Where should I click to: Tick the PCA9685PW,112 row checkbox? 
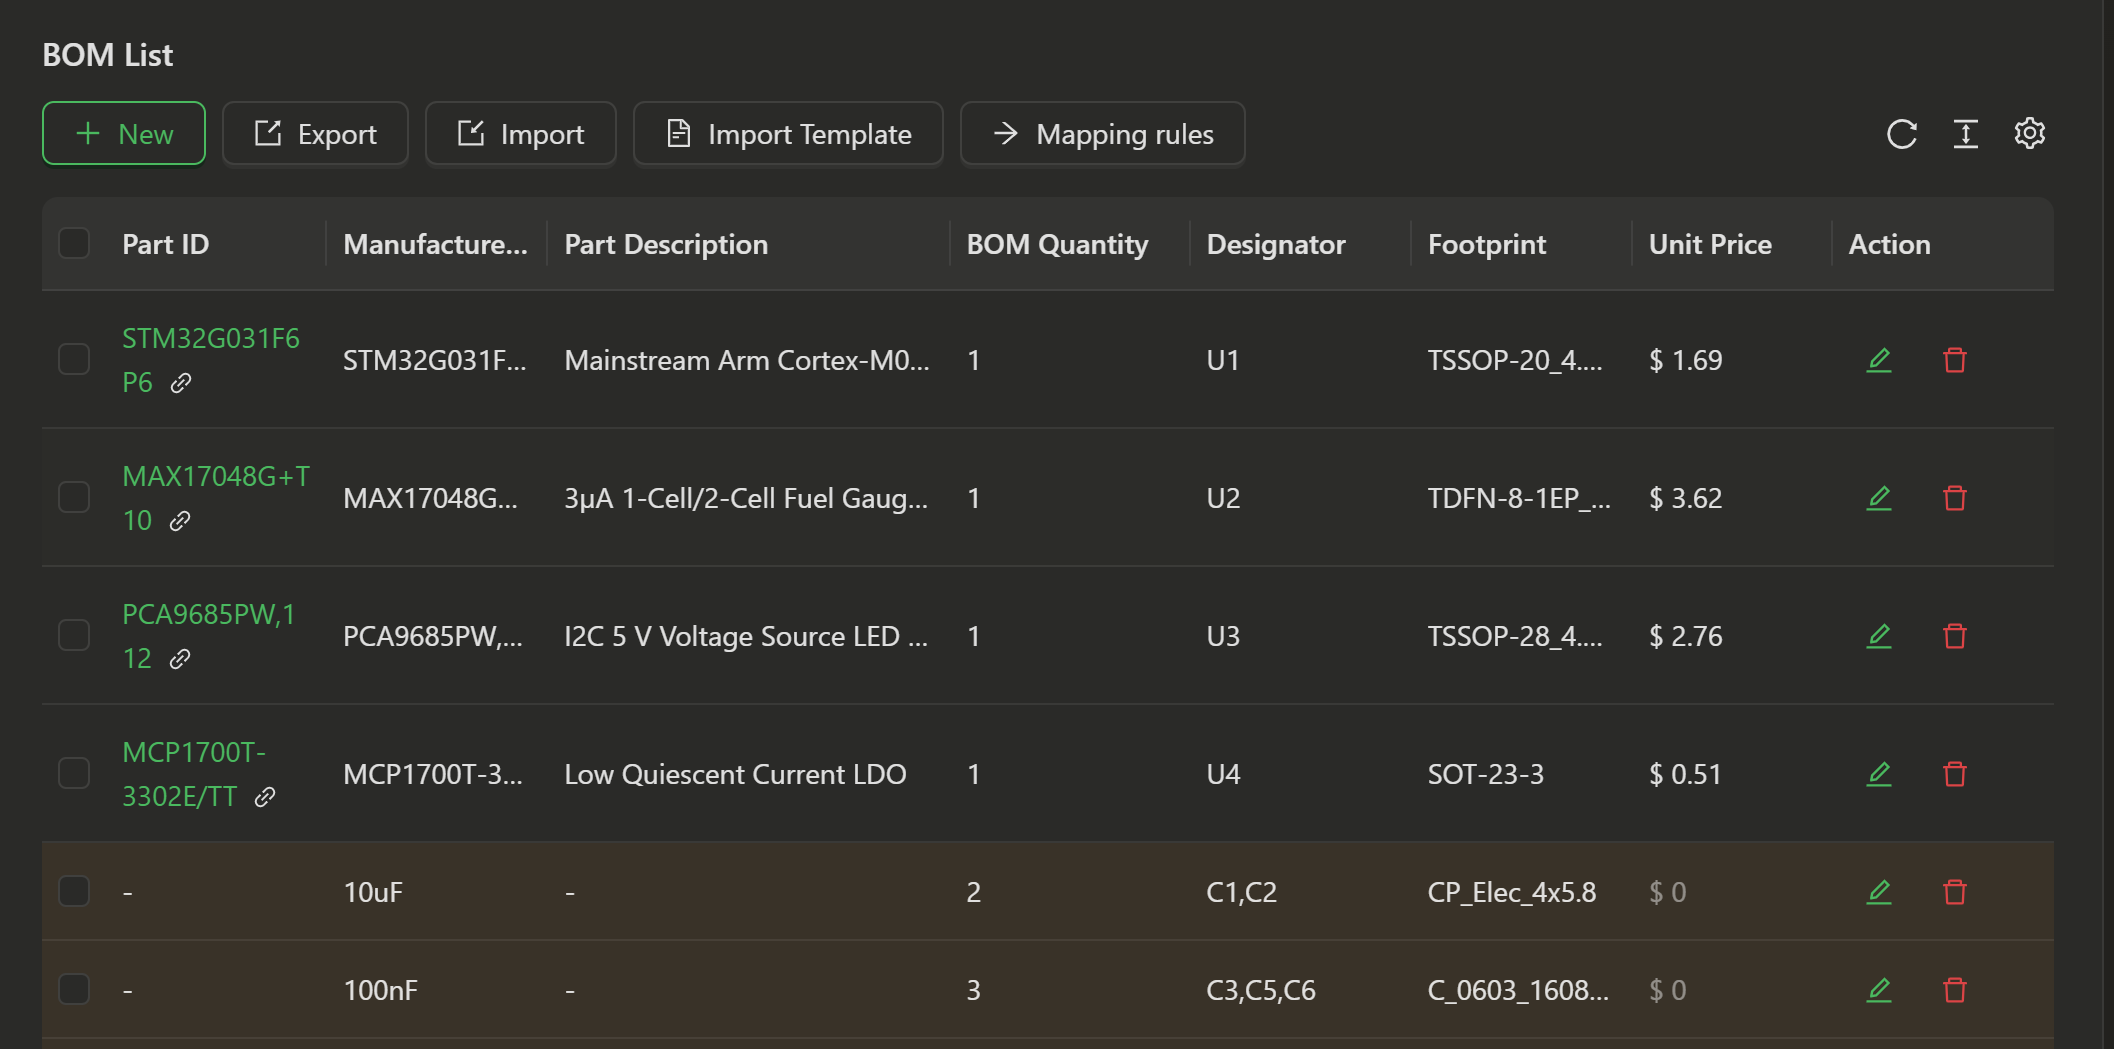pos(74,635)
